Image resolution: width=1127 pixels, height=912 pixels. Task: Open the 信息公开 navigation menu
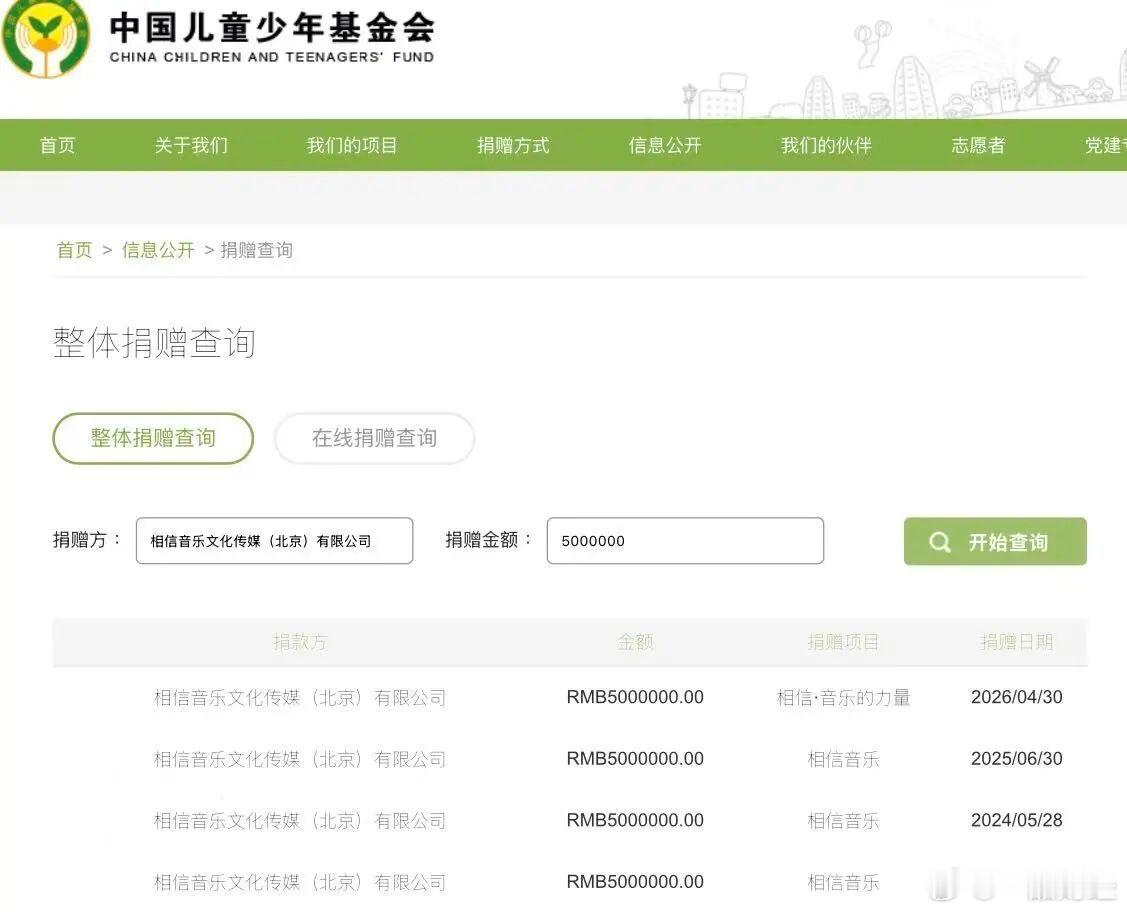[665, 145]
